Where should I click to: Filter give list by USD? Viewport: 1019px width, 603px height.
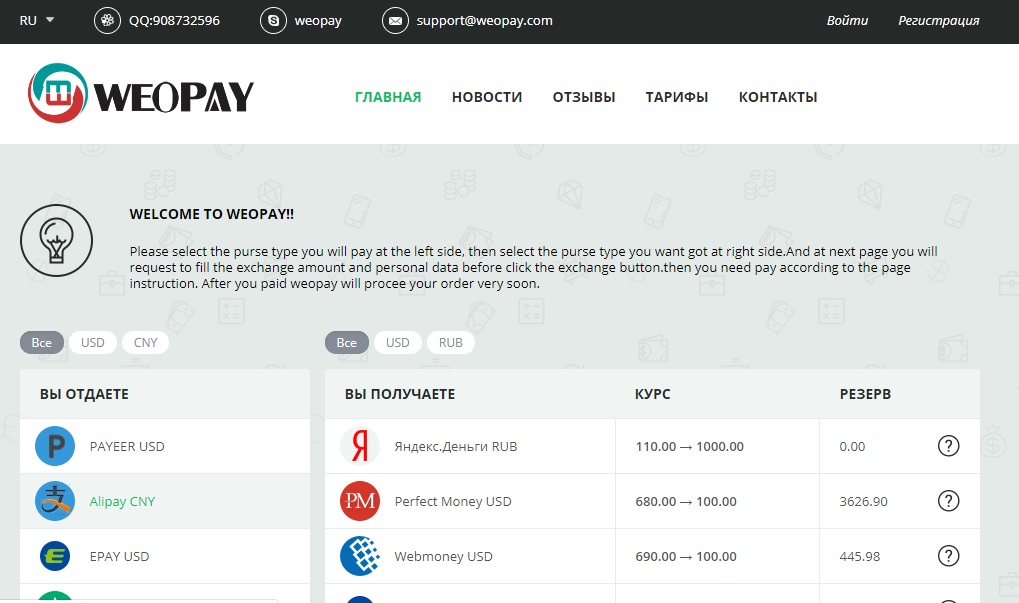click(93, 342)
